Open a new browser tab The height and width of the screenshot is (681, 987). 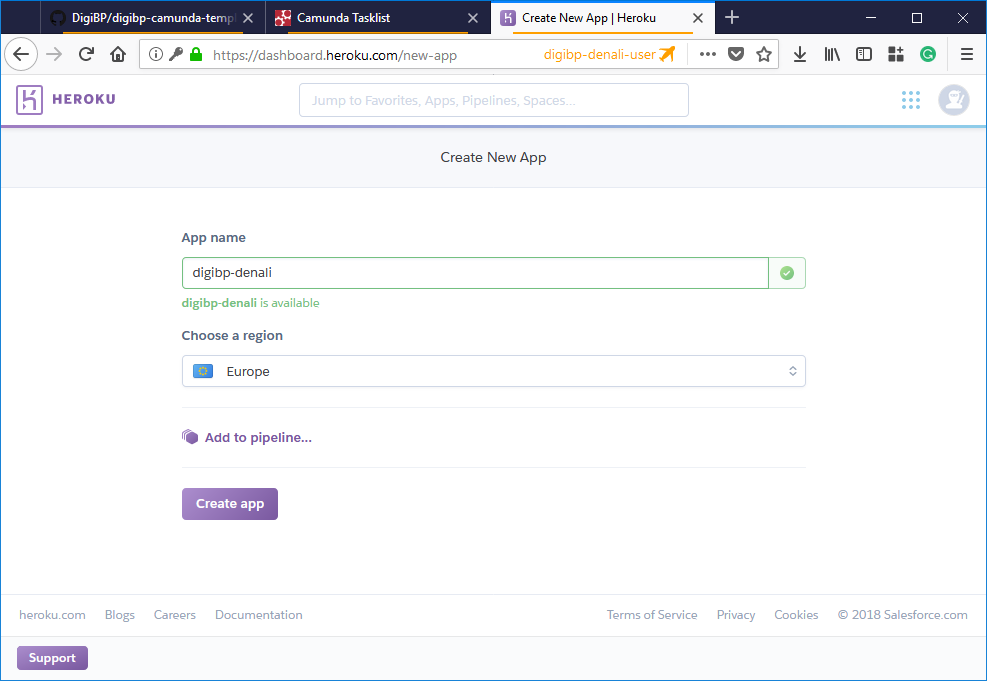point(731,18)
